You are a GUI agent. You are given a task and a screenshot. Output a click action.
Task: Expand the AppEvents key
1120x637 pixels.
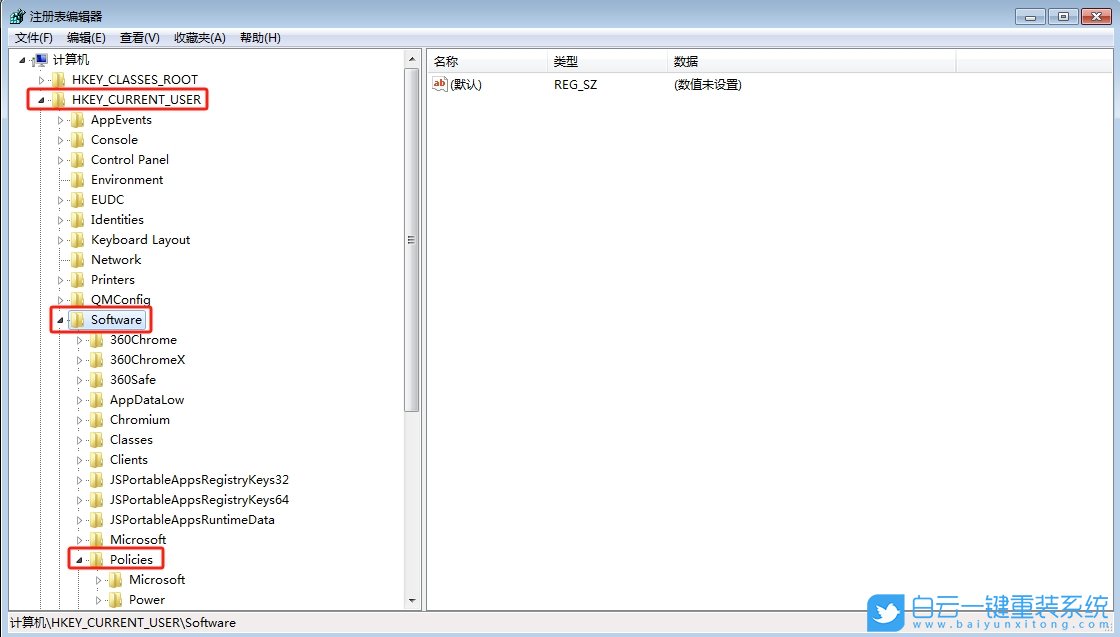pos(60,119)
